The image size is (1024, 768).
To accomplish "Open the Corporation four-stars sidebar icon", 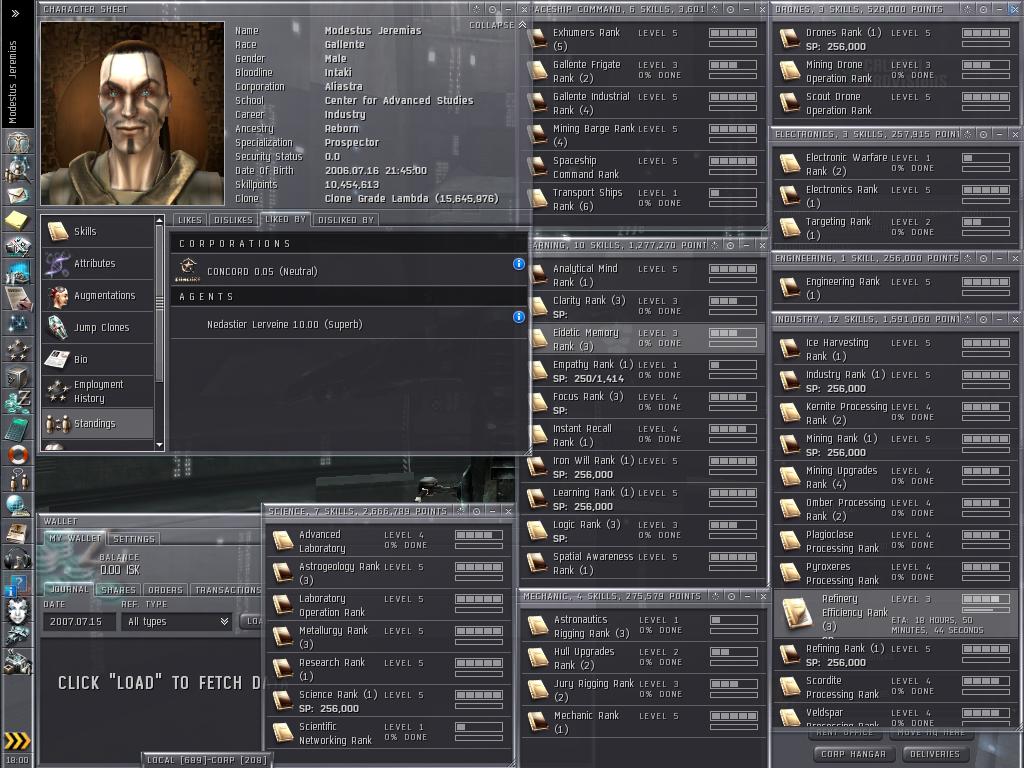I will tap(18, 350).
